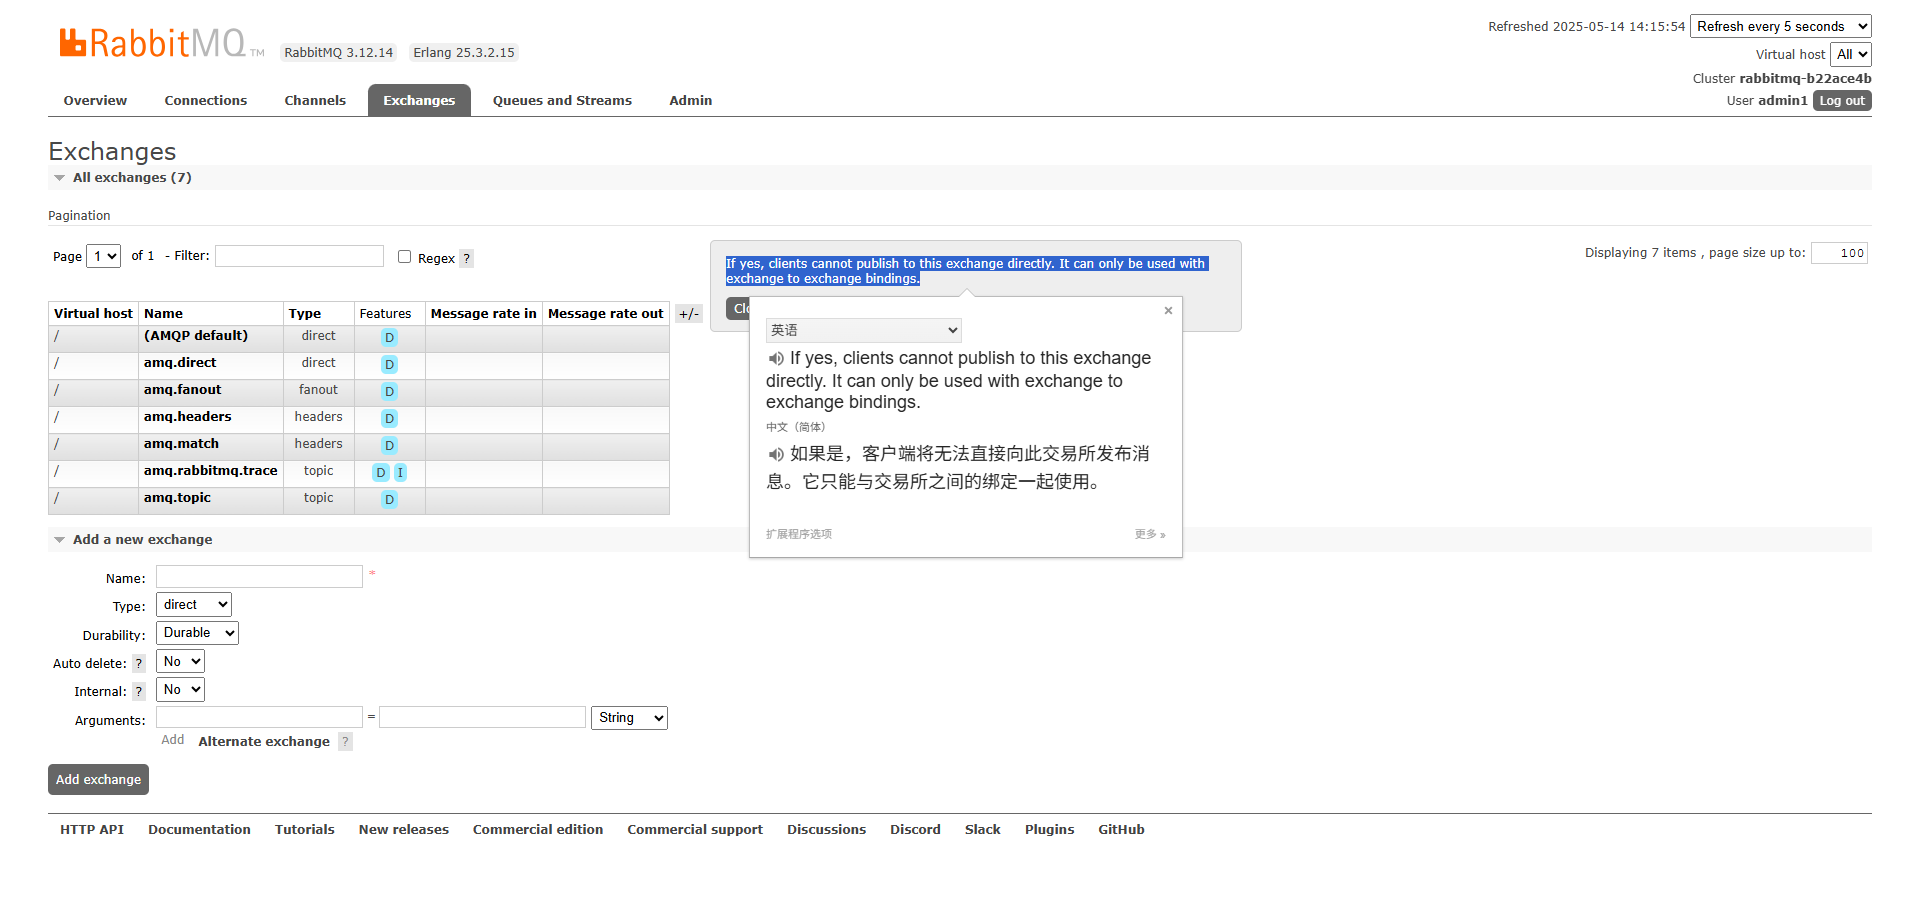
Task: Click the D badge in amq.headers row
Action: click(x=390, y=419)
